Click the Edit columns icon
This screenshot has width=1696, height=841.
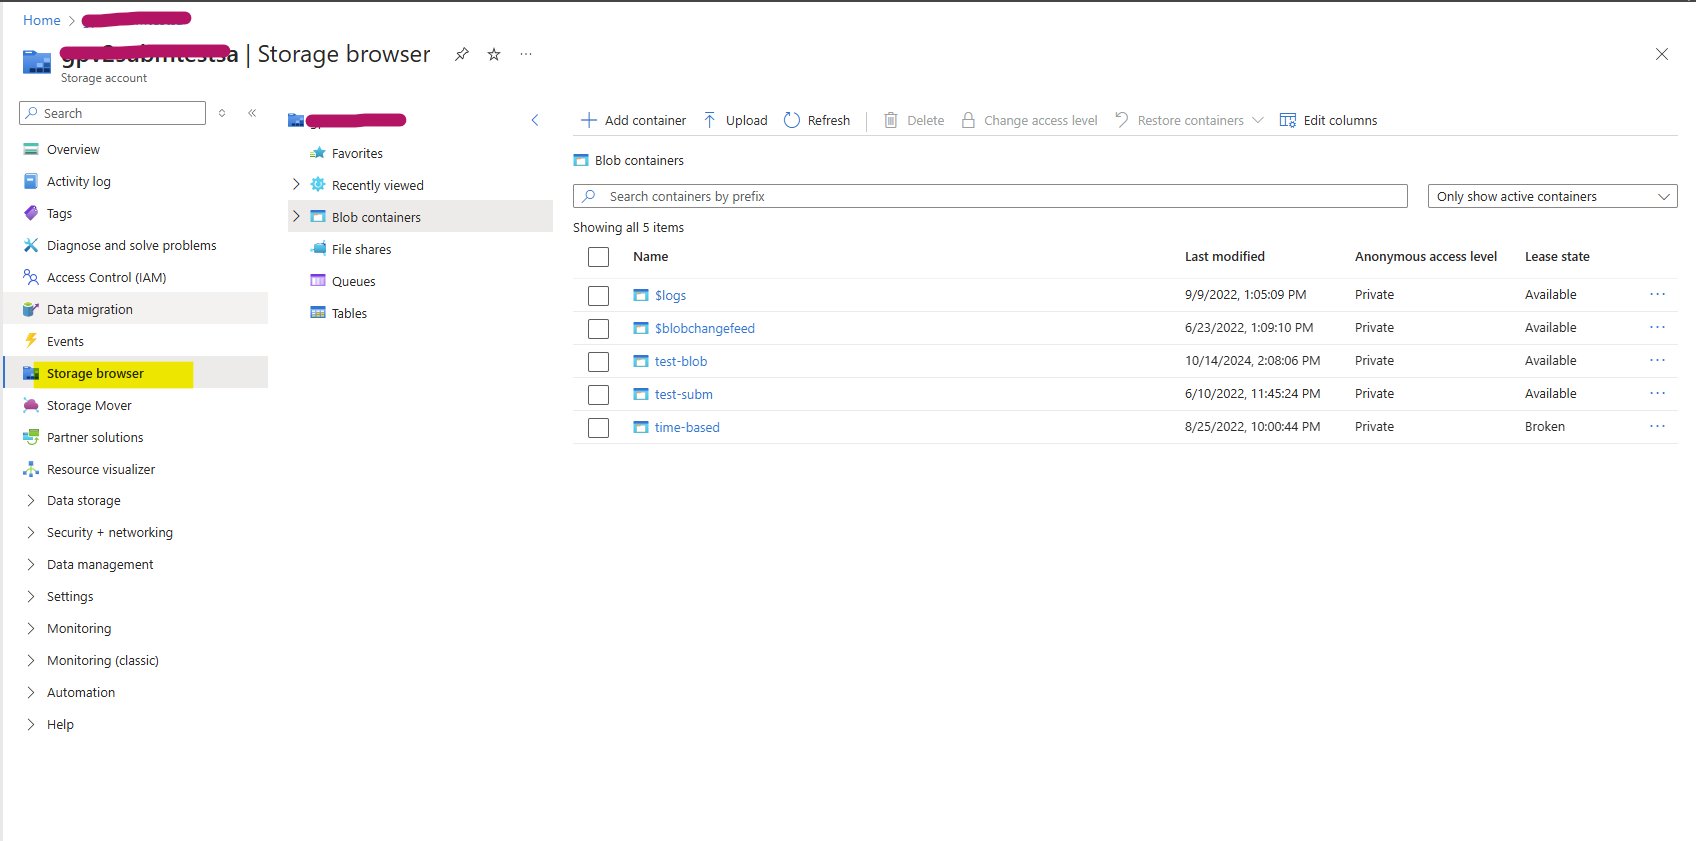1288,120
